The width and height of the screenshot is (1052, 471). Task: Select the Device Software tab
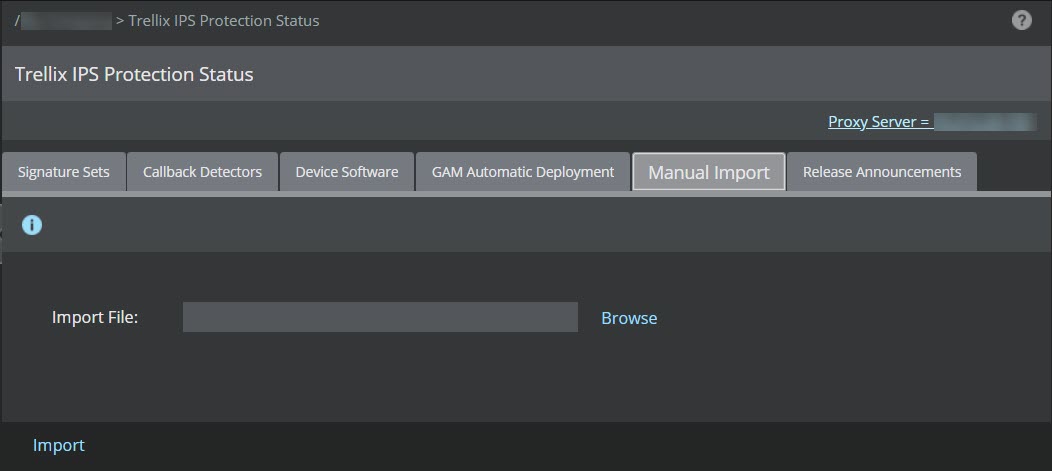(347, 172)
